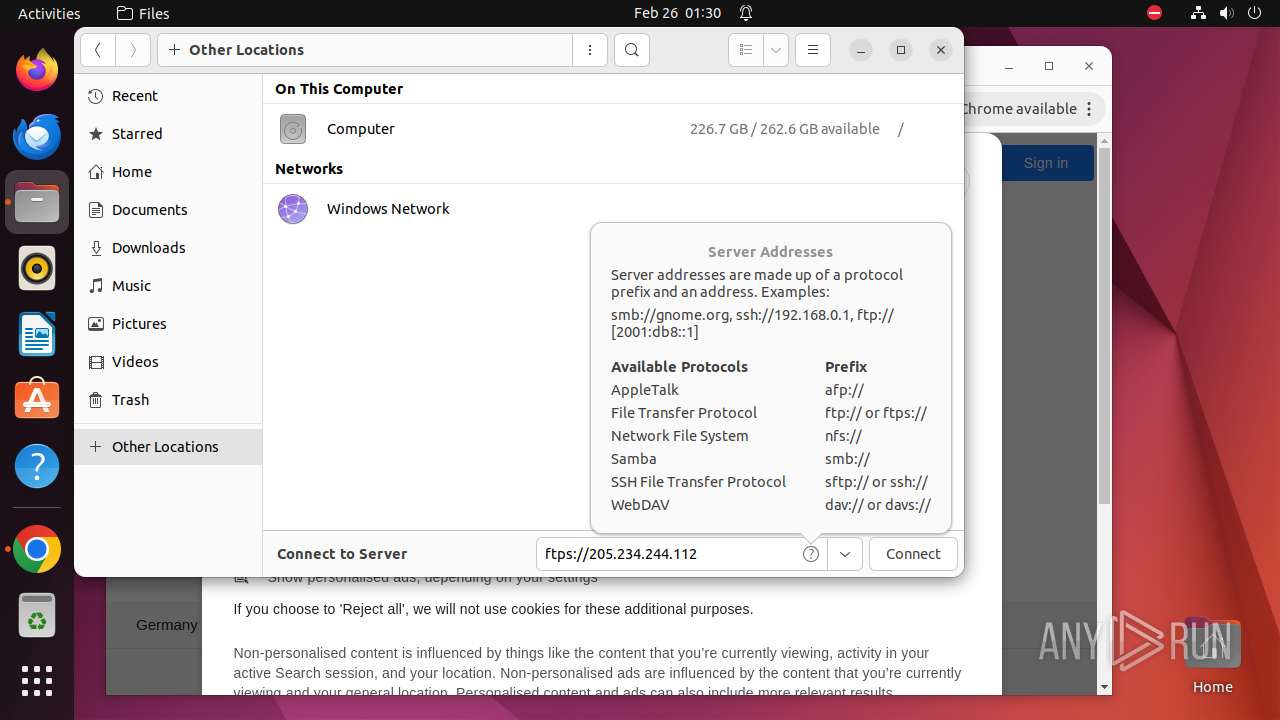The width and height of the screenshot is (1280, 720).
Task: Launch Thunderbird mail from dock
Action: (x=37, y=137)
